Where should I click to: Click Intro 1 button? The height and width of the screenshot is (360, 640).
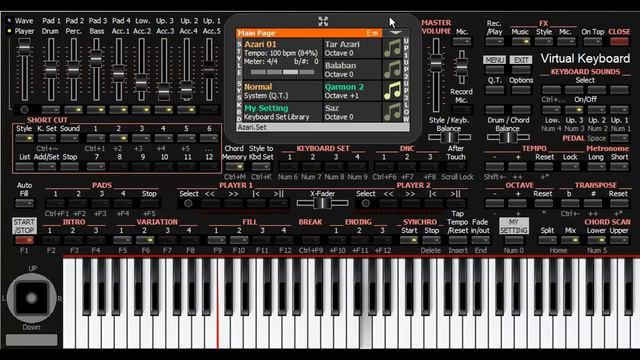point(51,240)
